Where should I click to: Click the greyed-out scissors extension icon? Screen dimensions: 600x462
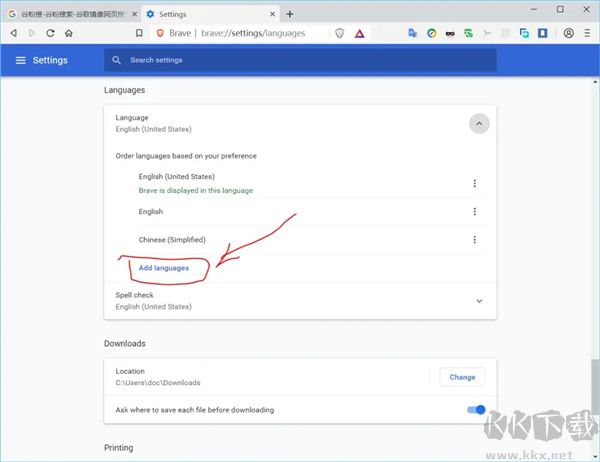tap(487, 33)
